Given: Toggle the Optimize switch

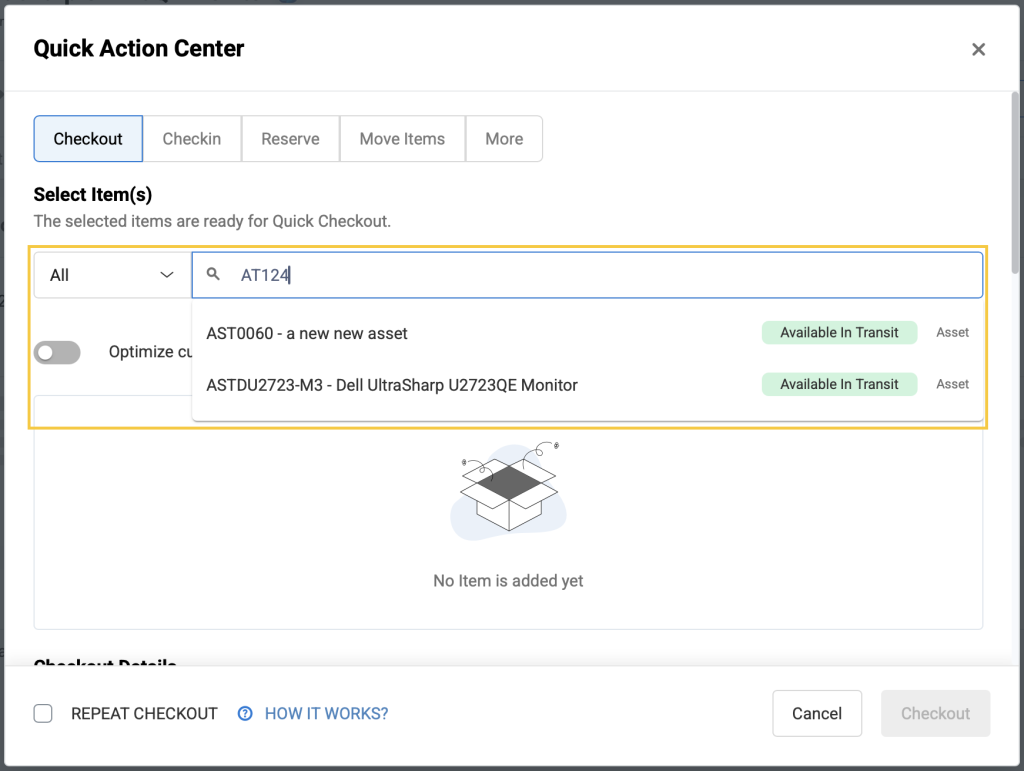Looking at the screenshot, I should coord(57,353).
